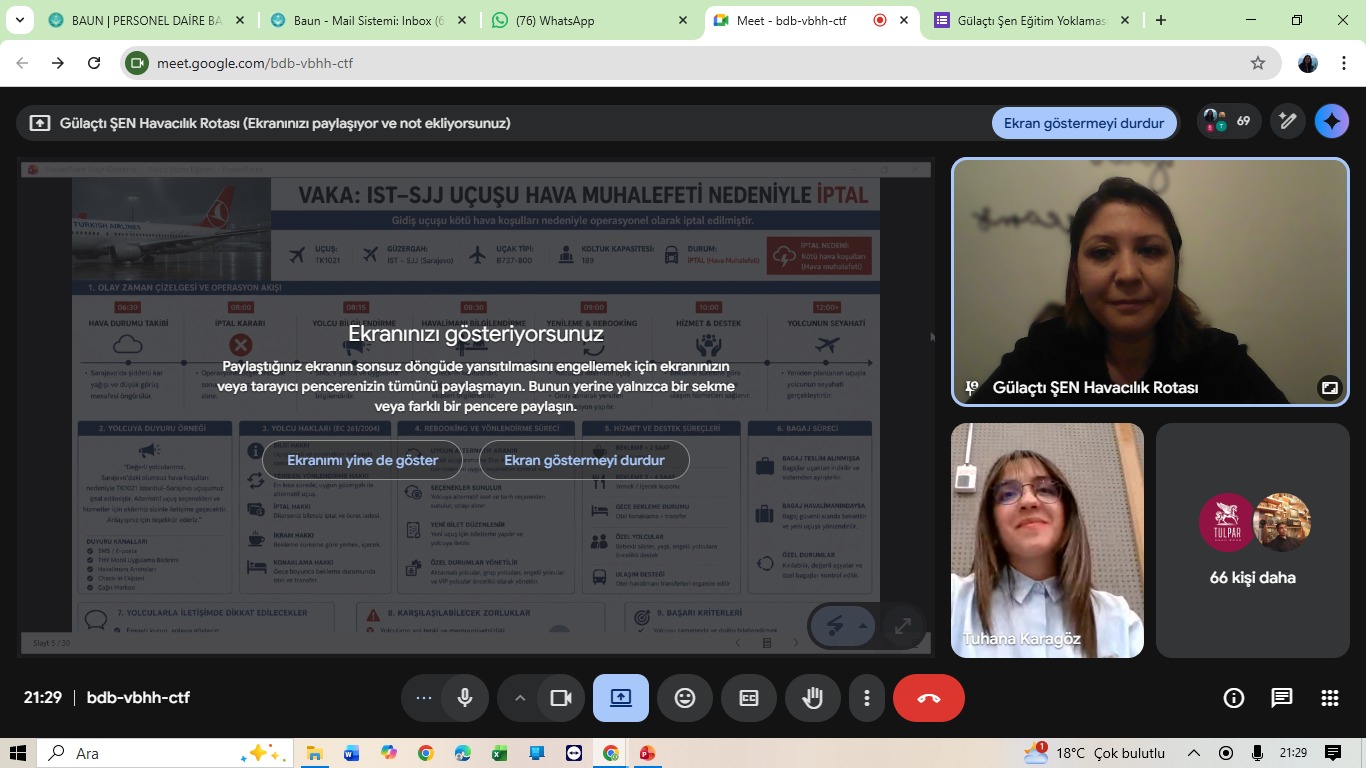Open a new browser tab
The image size is (1366, 768).
(1161, 20)
